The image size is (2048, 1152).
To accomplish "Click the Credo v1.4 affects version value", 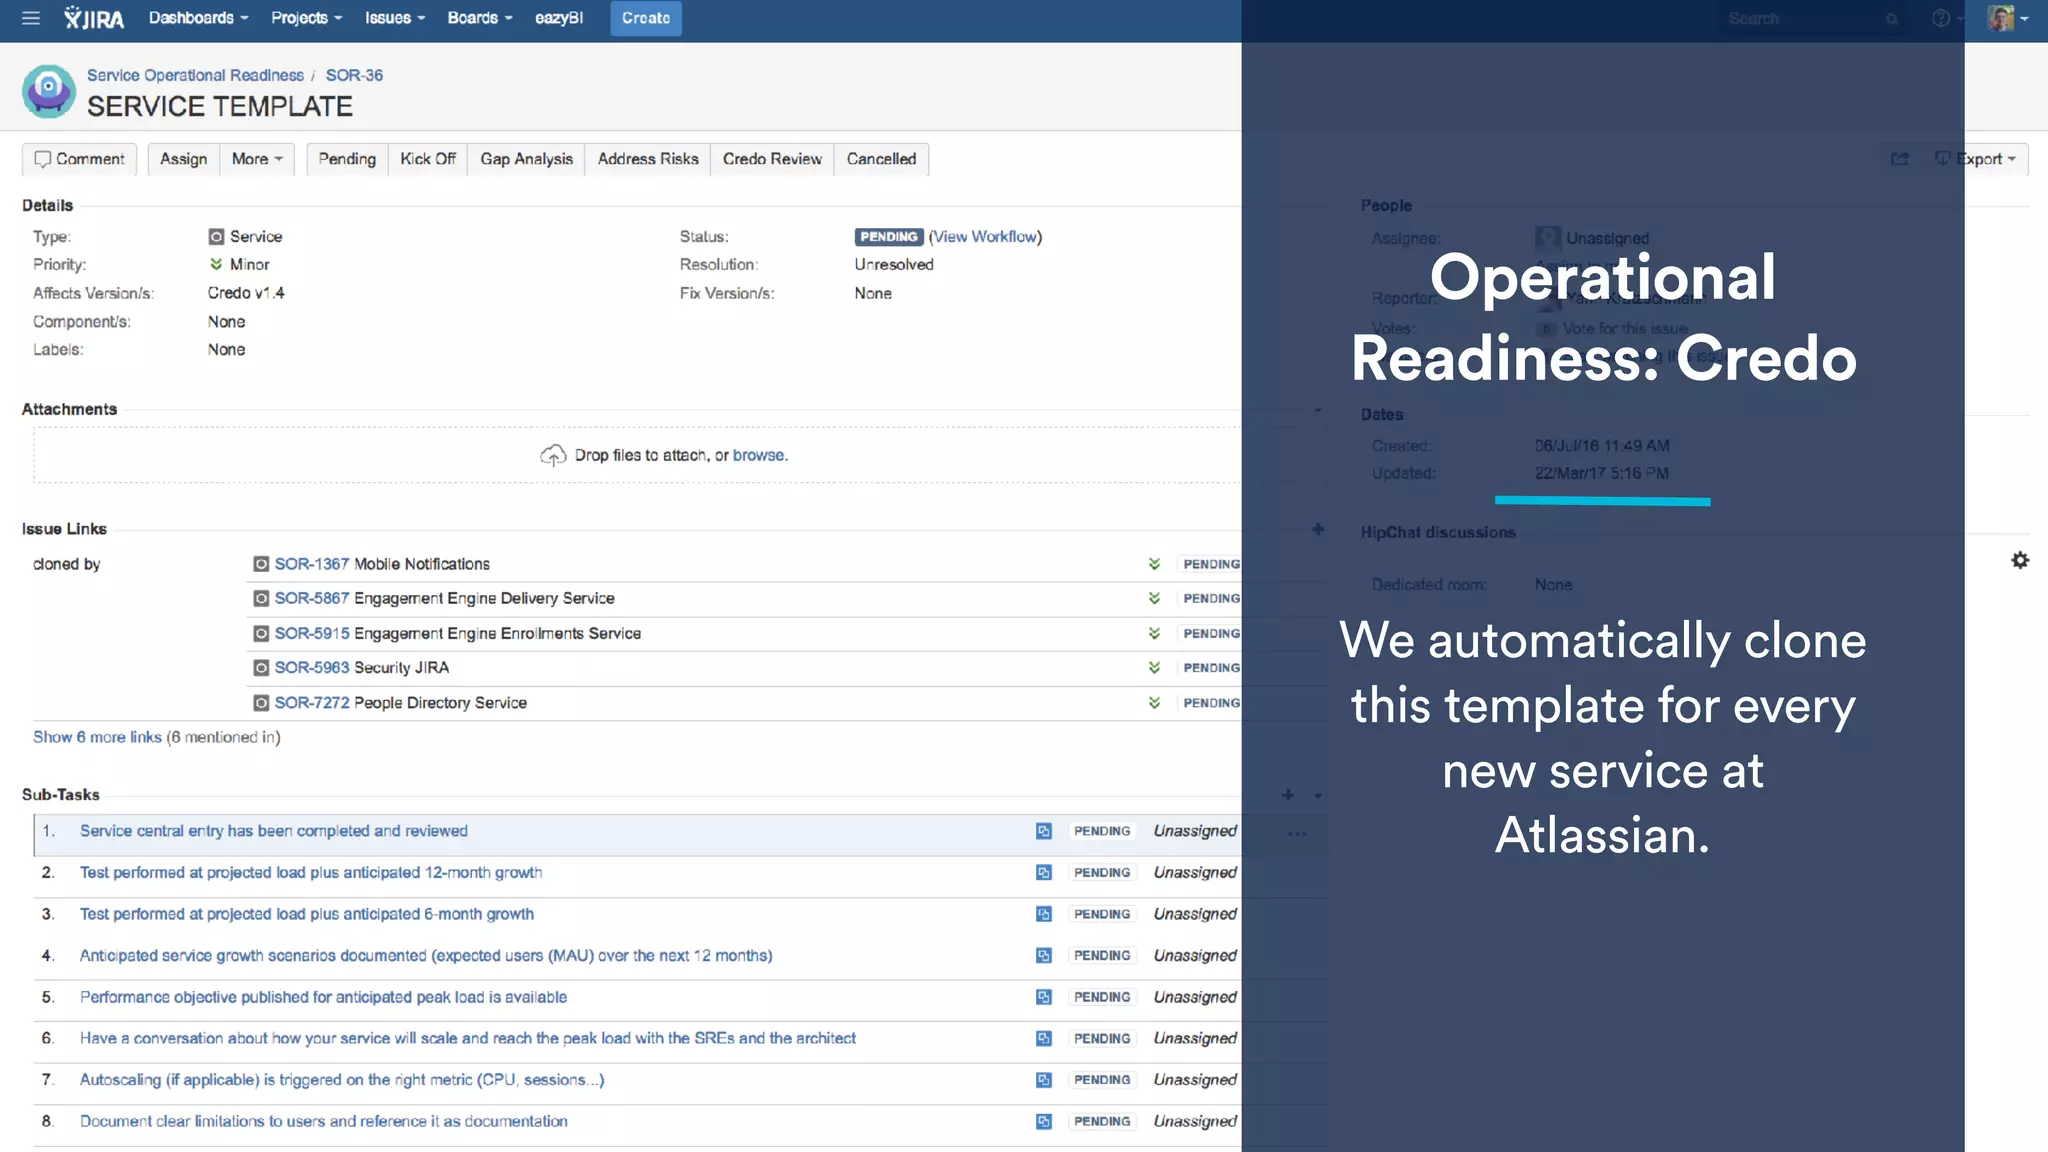I will (x=246, y=293).
